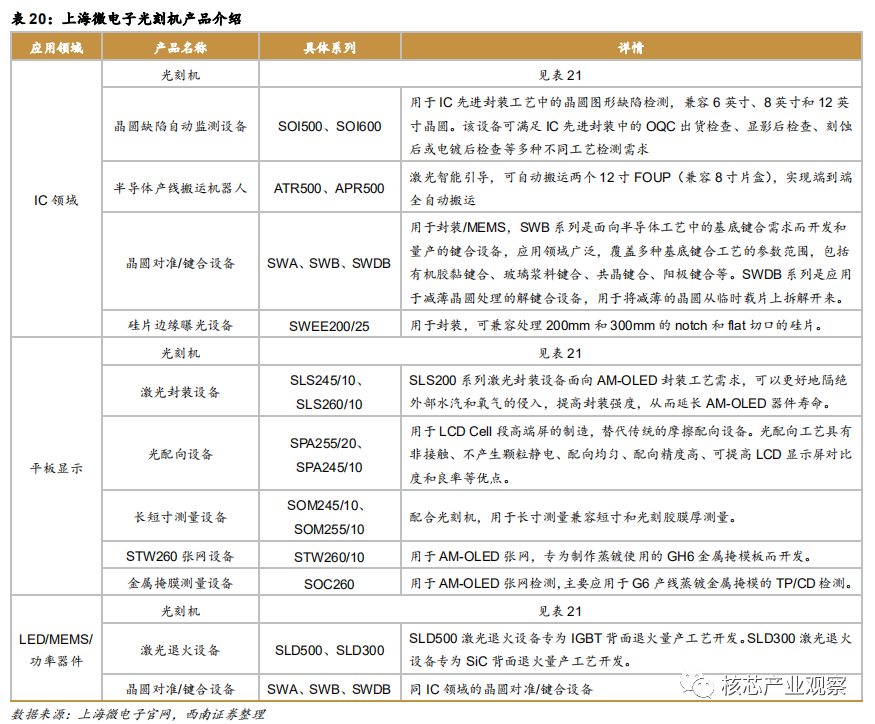
Task: Click 硅片边缘曝光设备 product name
Action: pos(180,325)
